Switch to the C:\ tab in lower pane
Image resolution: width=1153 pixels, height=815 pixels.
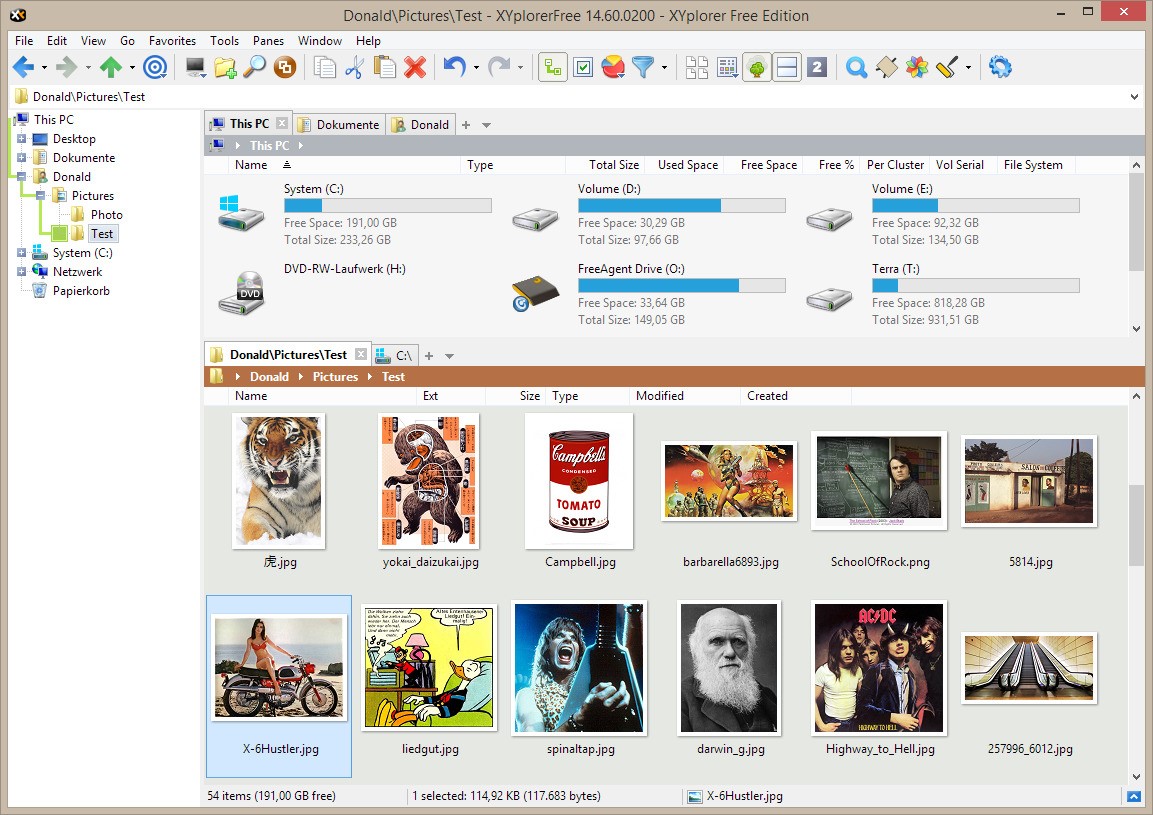tap(395, 355)
